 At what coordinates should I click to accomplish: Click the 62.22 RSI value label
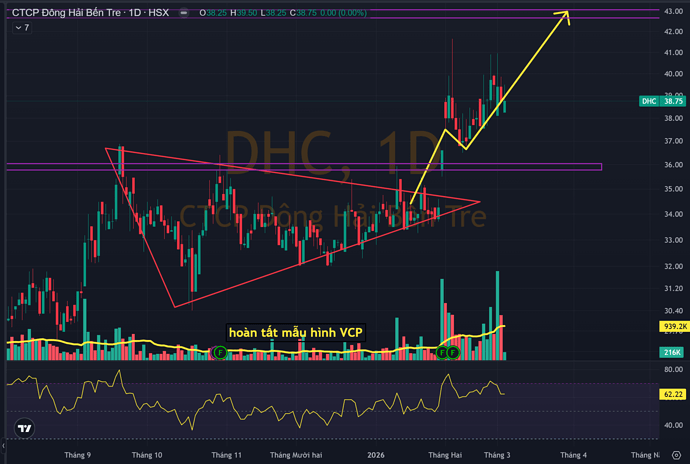pos(673,394)
